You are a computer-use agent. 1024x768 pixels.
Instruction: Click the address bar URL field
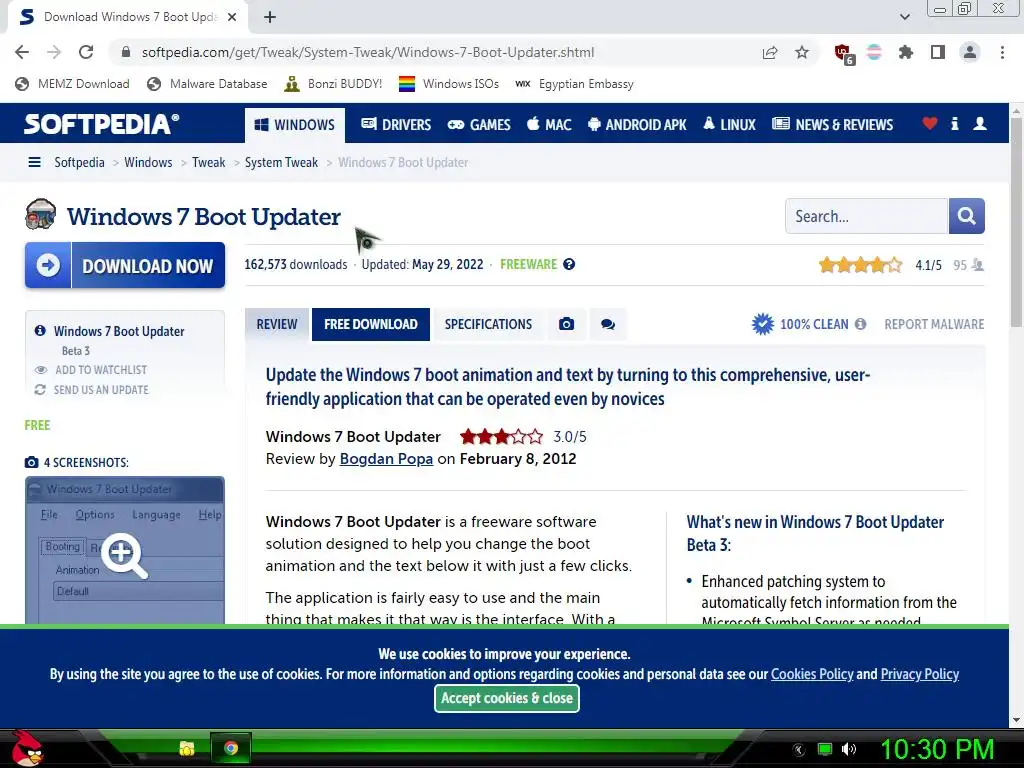368,52
